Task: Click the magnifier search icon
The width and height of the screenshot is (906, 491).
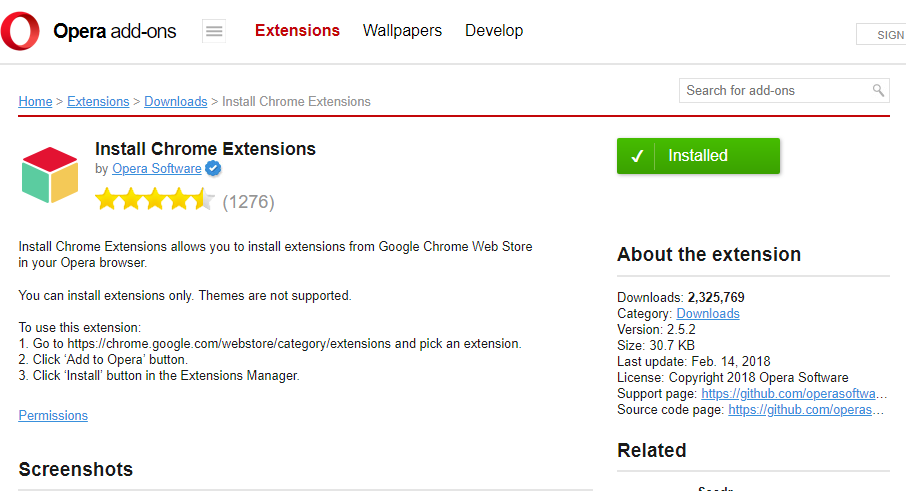Action: [878, 90]
